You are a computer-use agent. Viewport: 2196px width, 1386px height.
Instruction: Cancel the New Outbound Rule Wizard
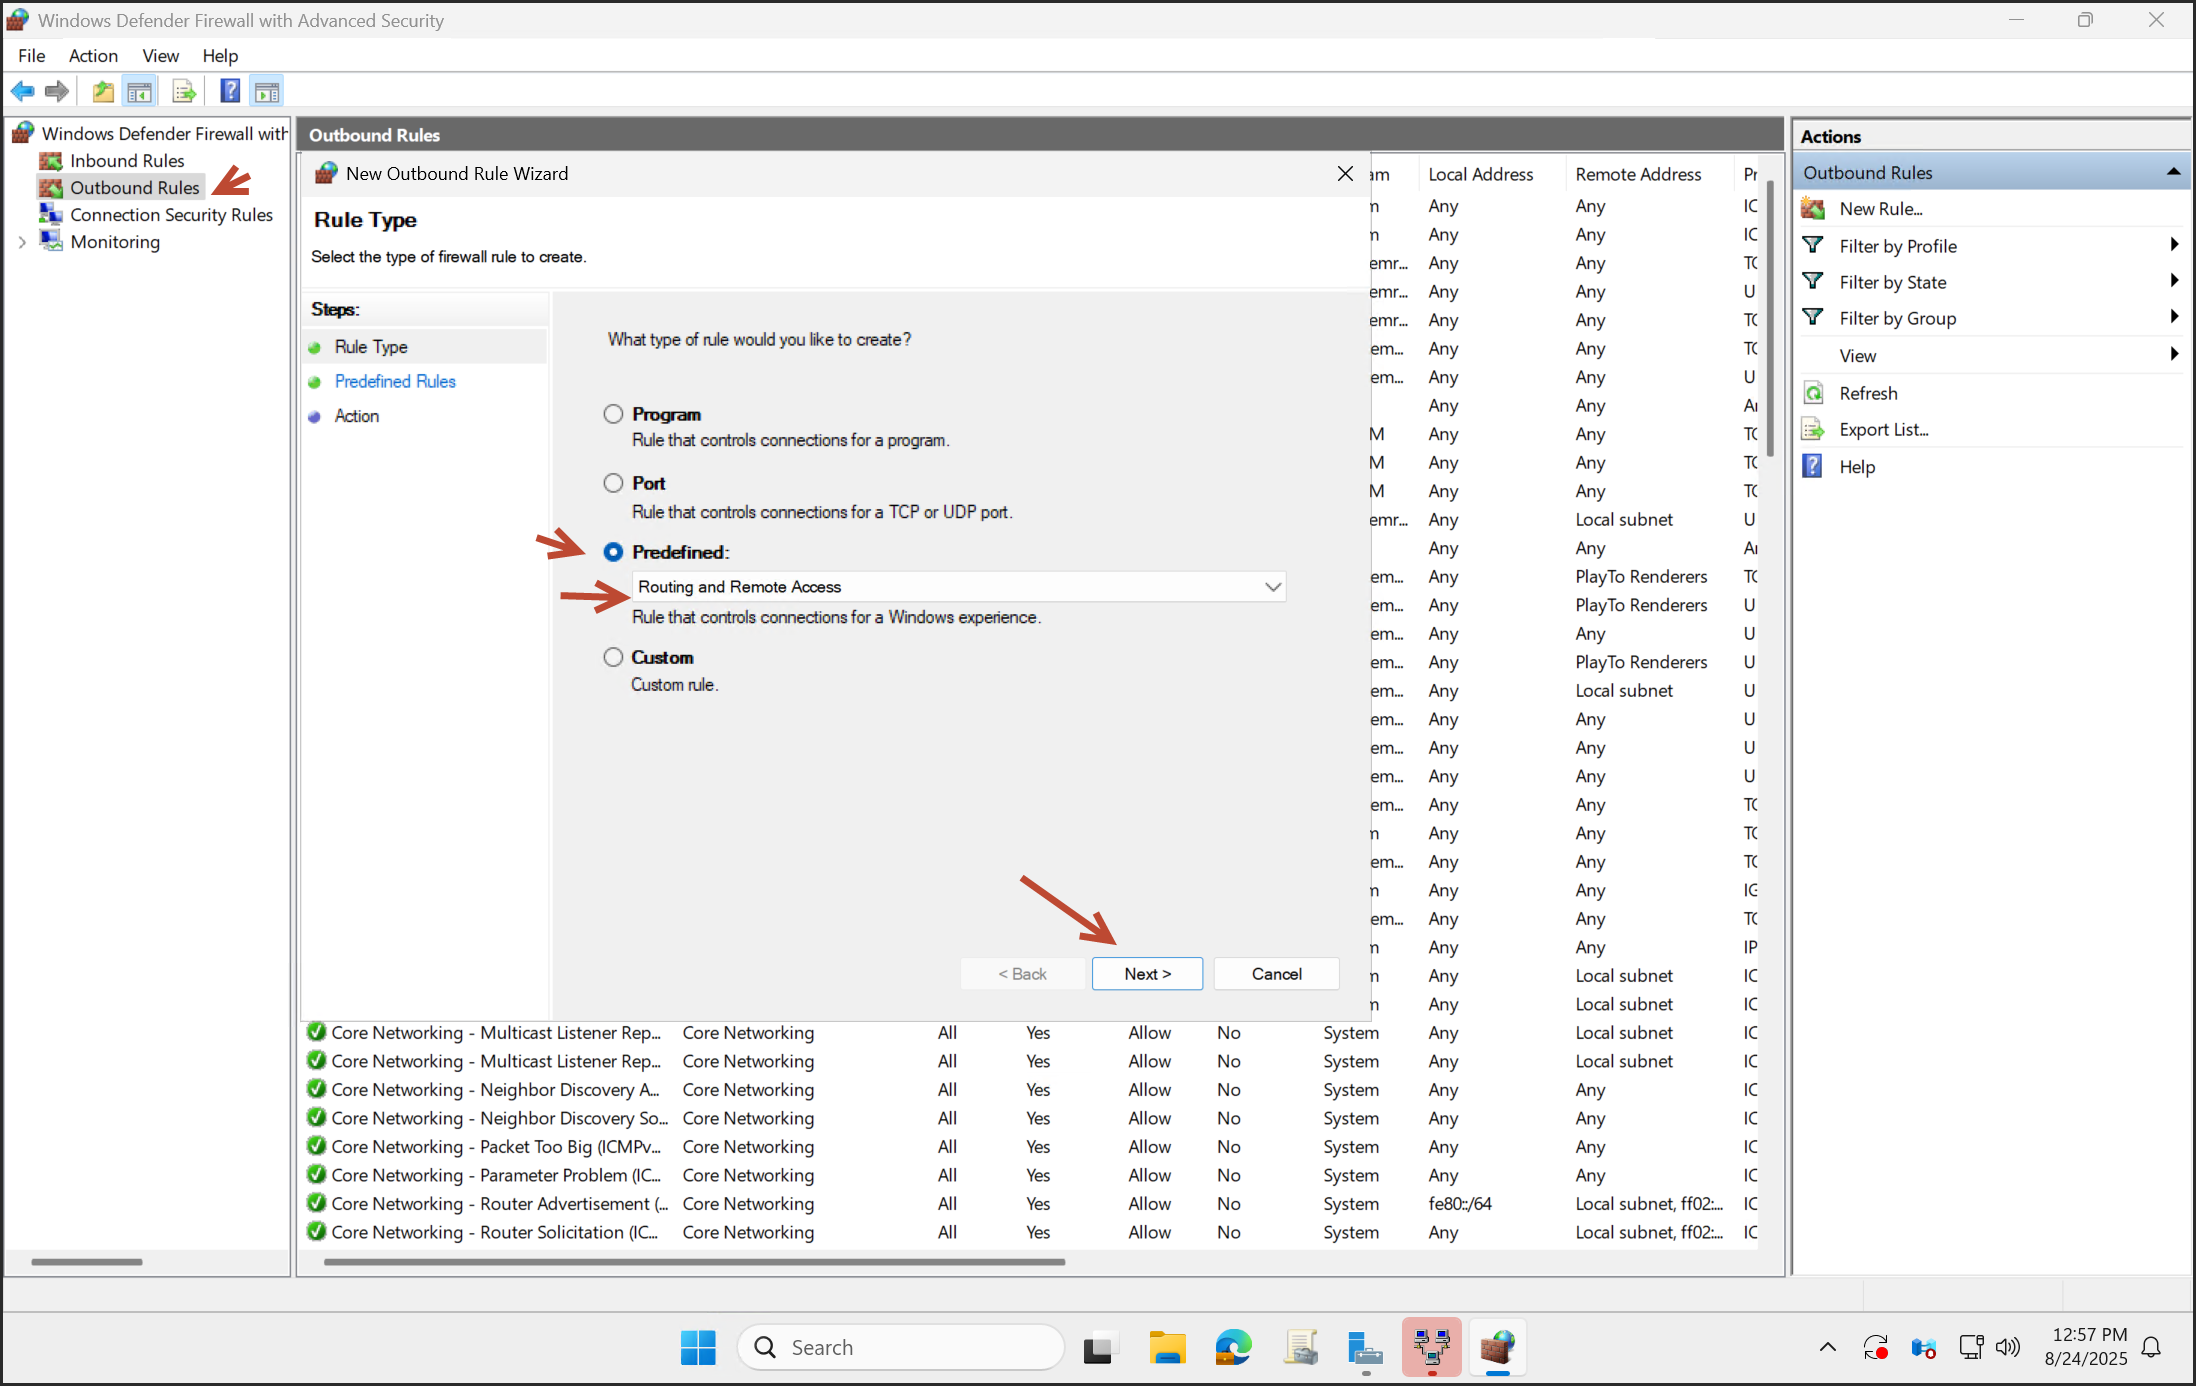coord(1276,974)
